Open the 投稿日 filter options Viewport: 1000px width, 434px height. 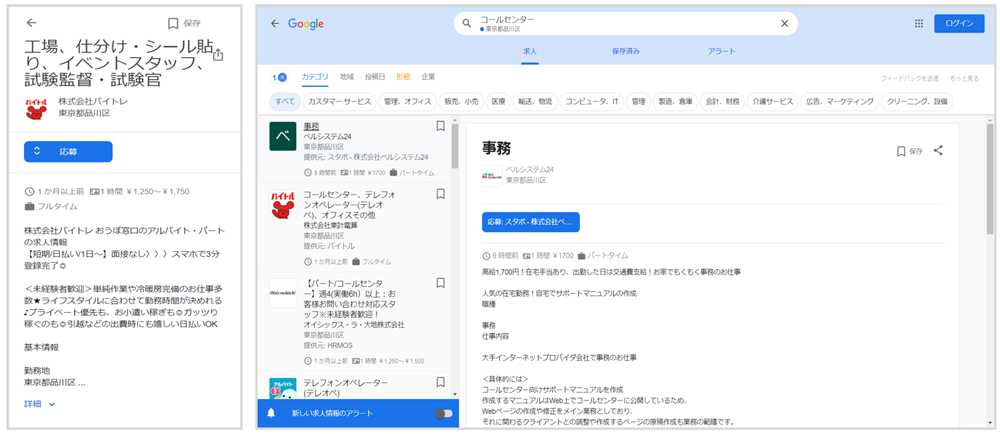pos(374,77)
